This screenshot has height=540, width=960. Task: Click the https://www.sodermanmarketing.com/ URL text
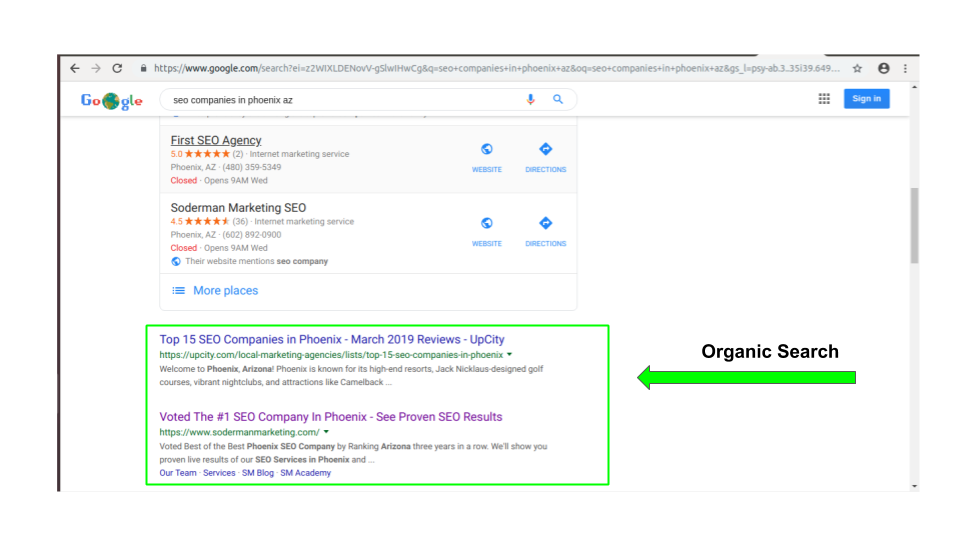[x=239, y=432]
